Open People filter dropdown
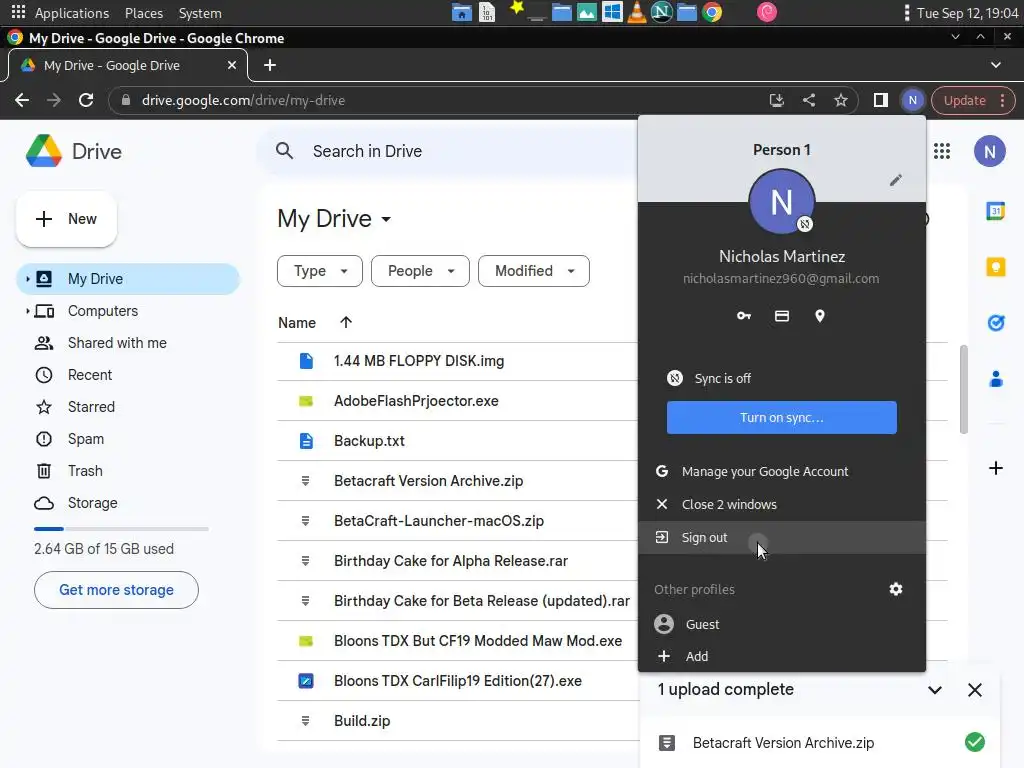Viewport: 1024px width, 768px height. 420,271
